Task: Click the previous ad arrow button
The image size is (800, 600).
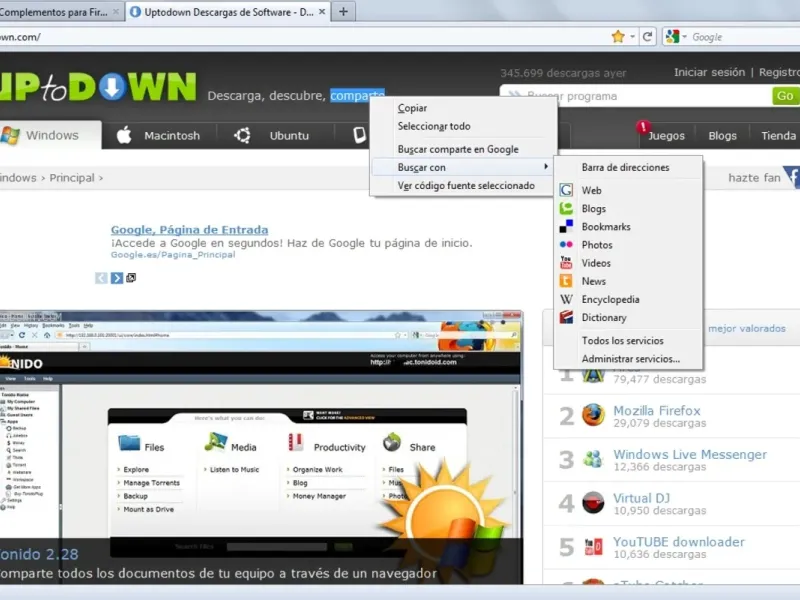Action: (x=101, y=278)
